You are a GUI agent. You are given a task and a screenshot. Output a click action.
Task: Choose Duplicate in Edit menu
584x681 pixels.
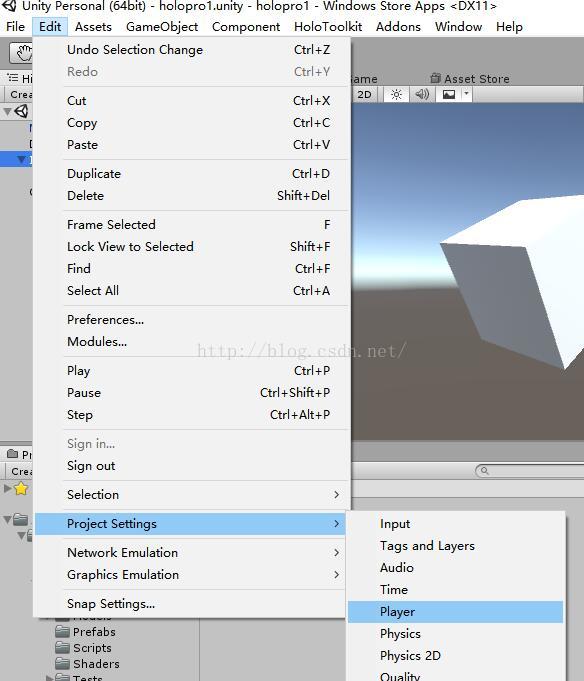[x=191, y=173]
